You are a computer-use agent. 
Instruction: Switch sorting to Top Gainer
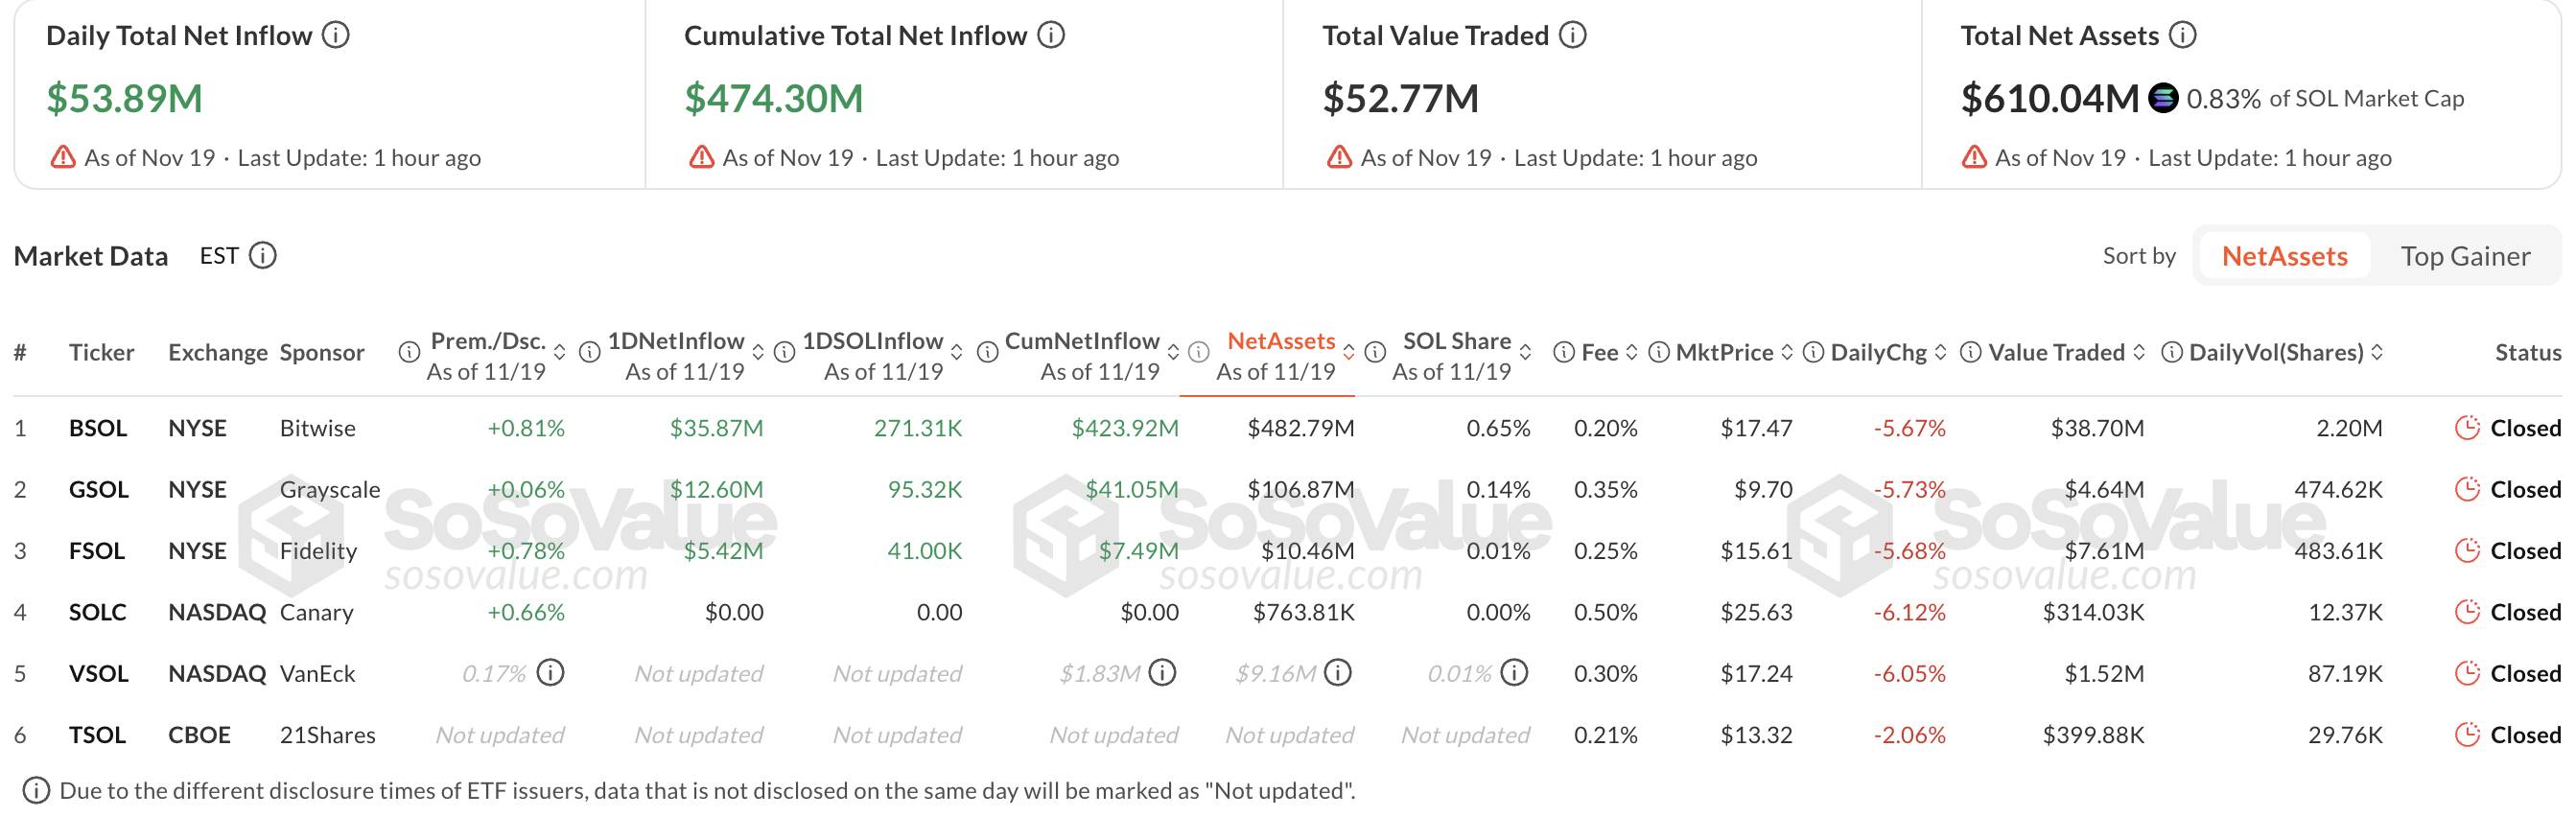[x=2468, y=256]
